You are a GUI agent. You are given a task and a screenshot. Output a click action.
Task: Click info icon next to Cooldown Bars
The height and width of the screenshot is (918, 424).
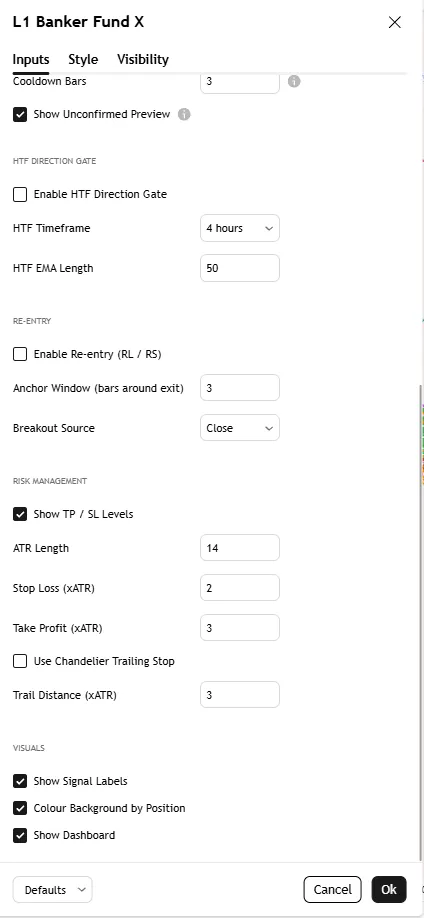pyautogui.click(x=294, y=81)
